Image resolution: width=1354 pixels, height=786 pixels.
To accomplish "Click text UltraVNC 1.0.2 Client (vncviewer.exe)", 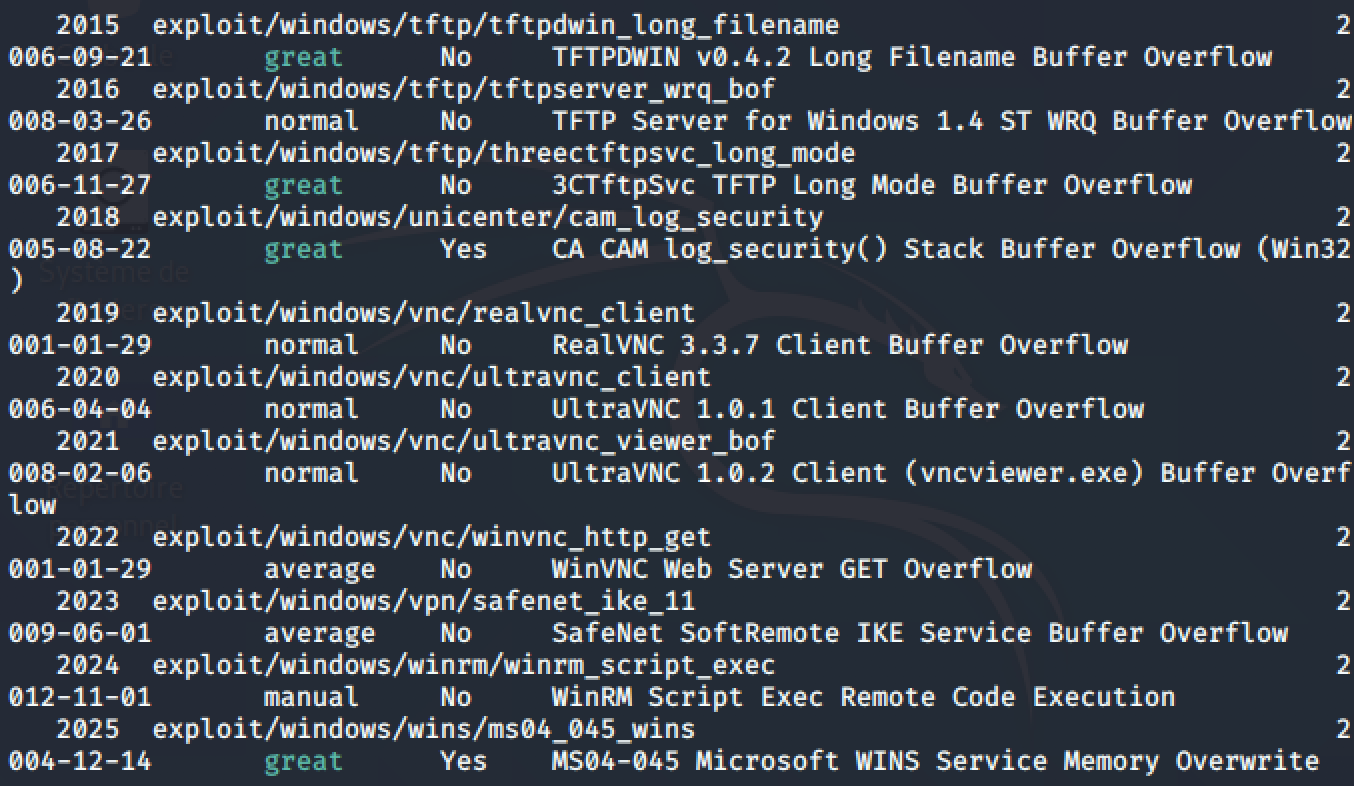I will [848, 473].
